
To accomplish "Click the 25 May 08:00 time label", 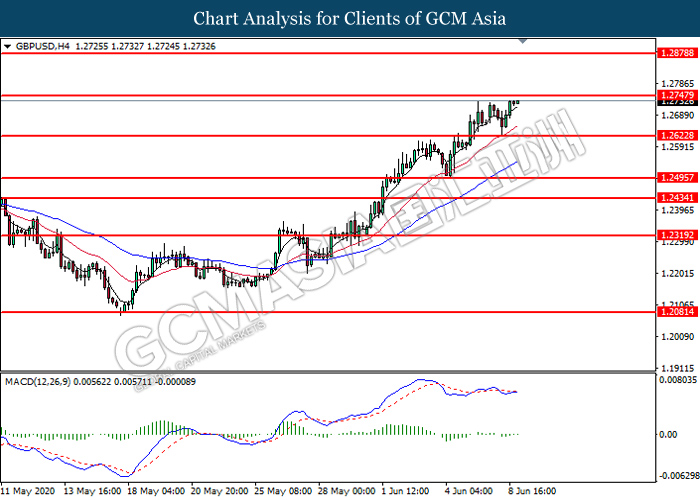I will point(283,491).
